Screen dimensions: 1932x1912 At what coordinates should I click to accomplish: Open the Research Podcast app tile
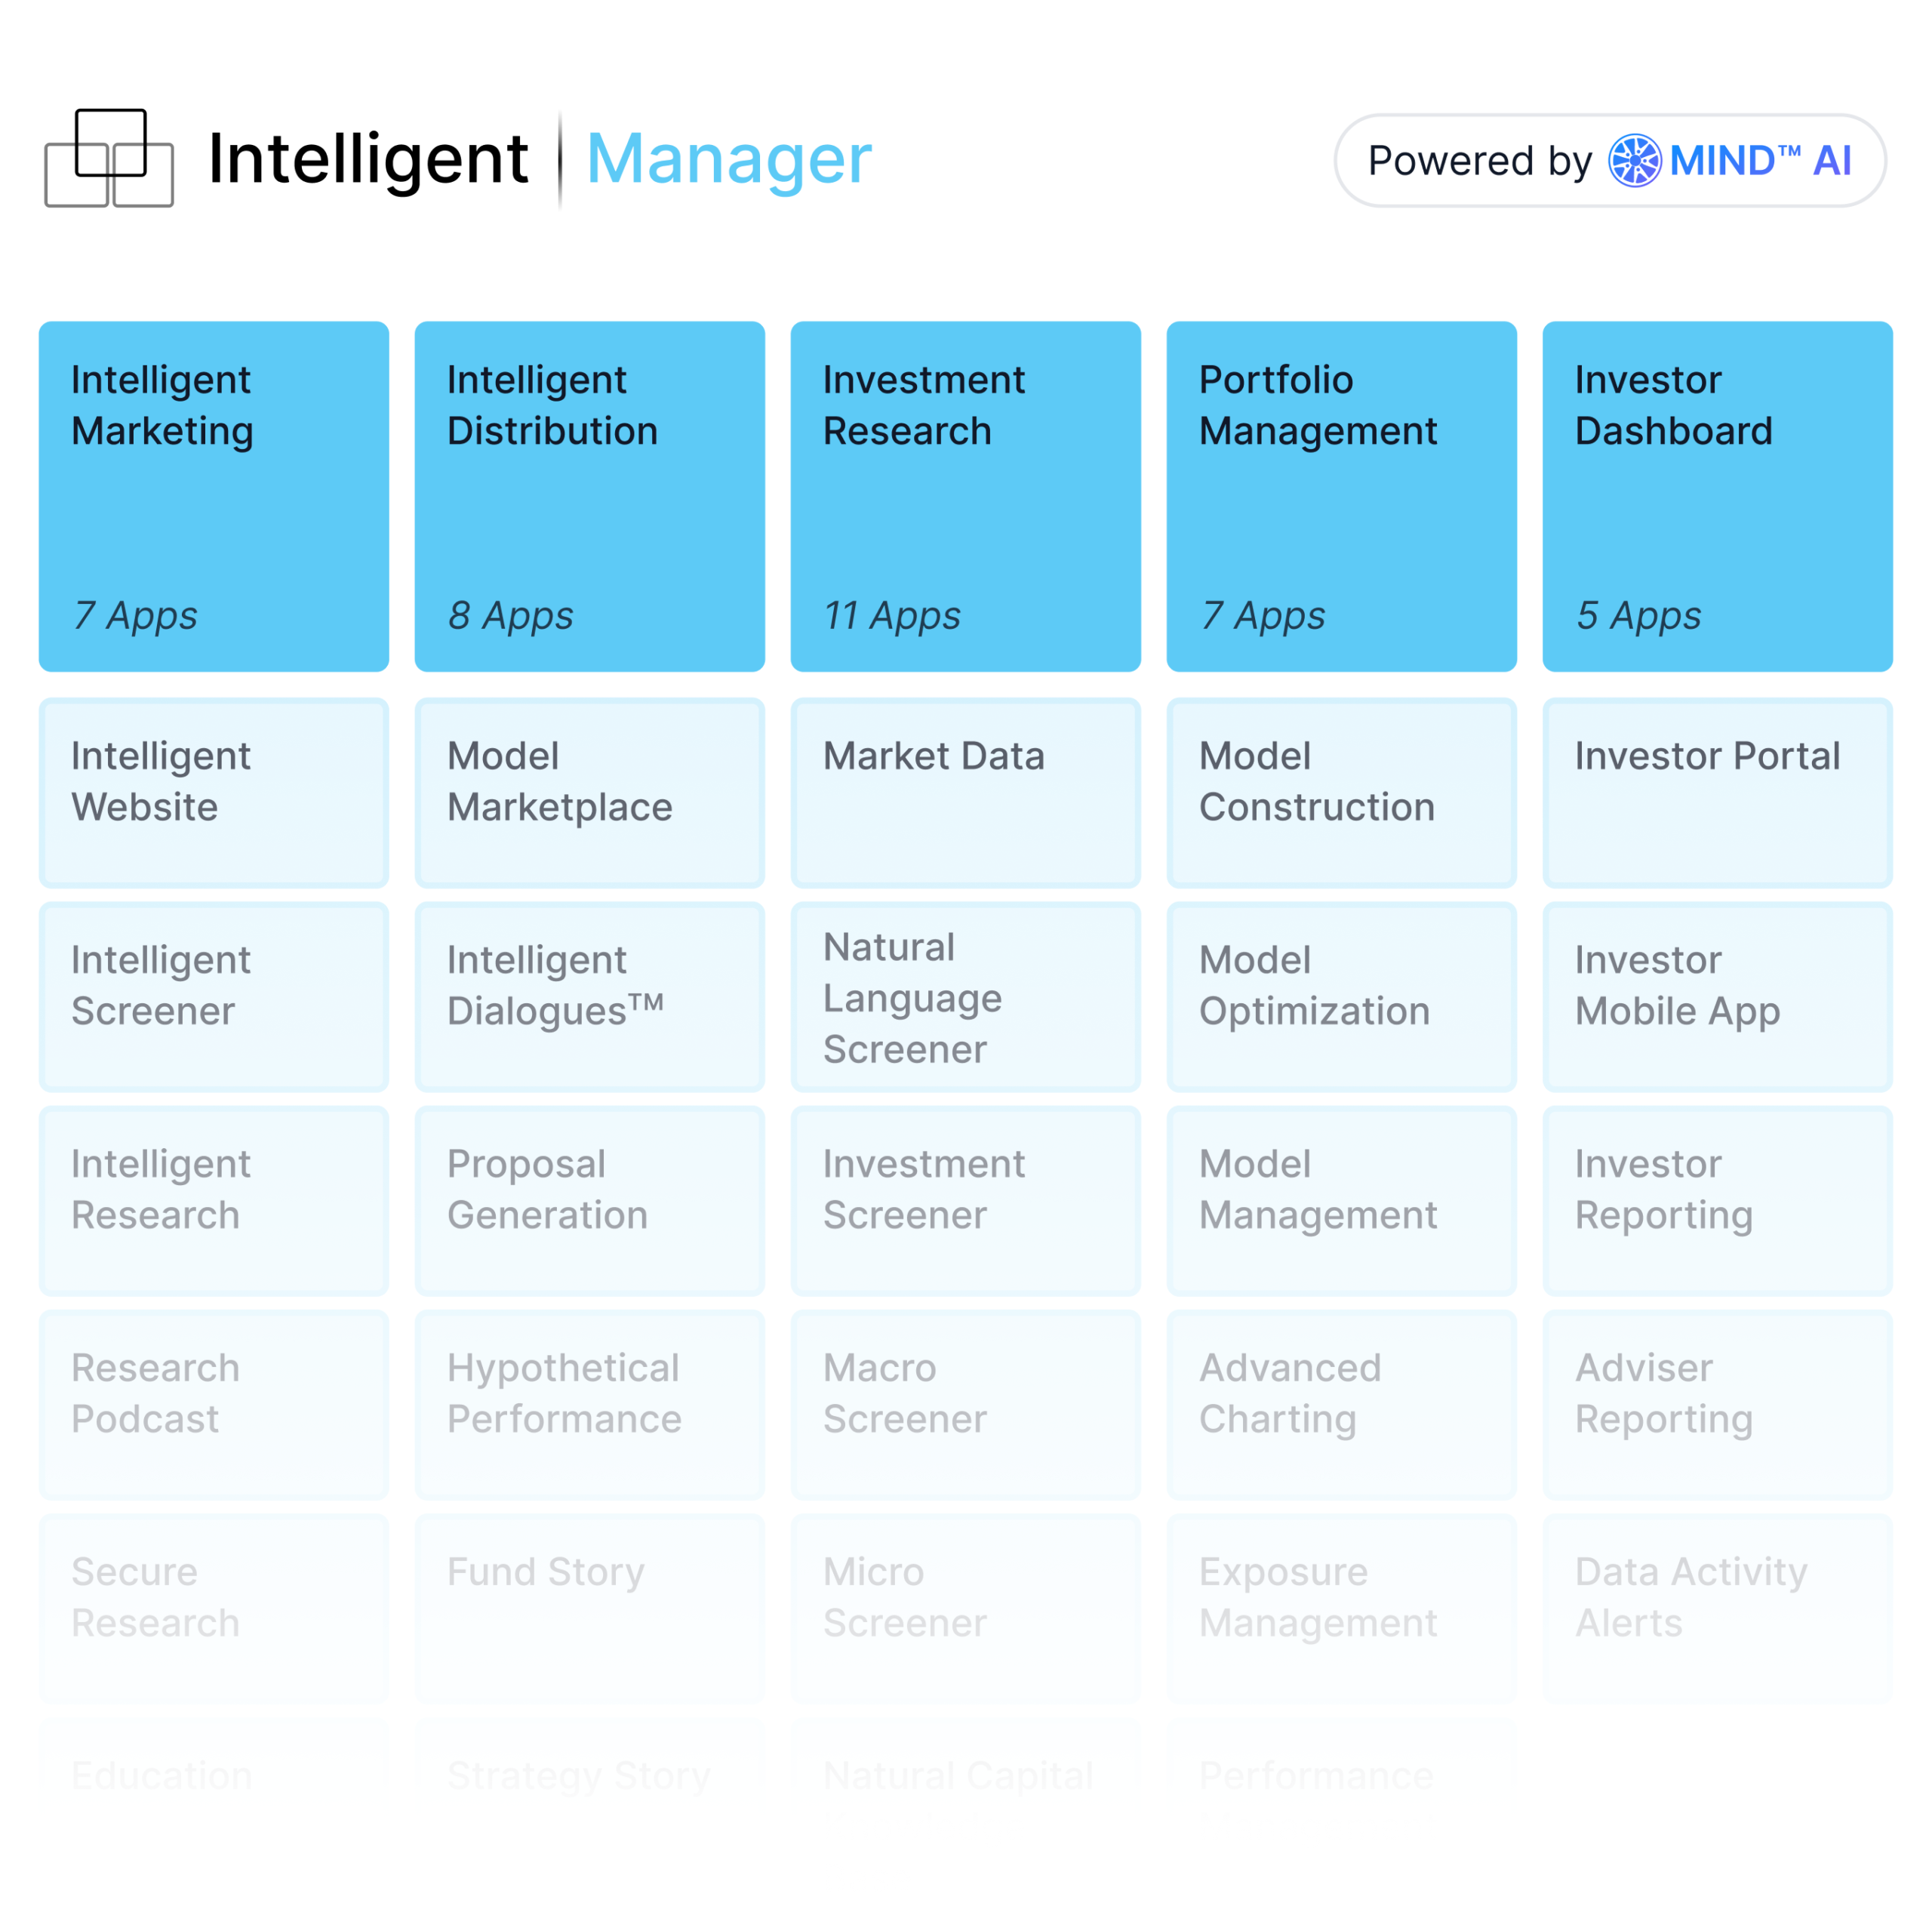click(214, 1404)
